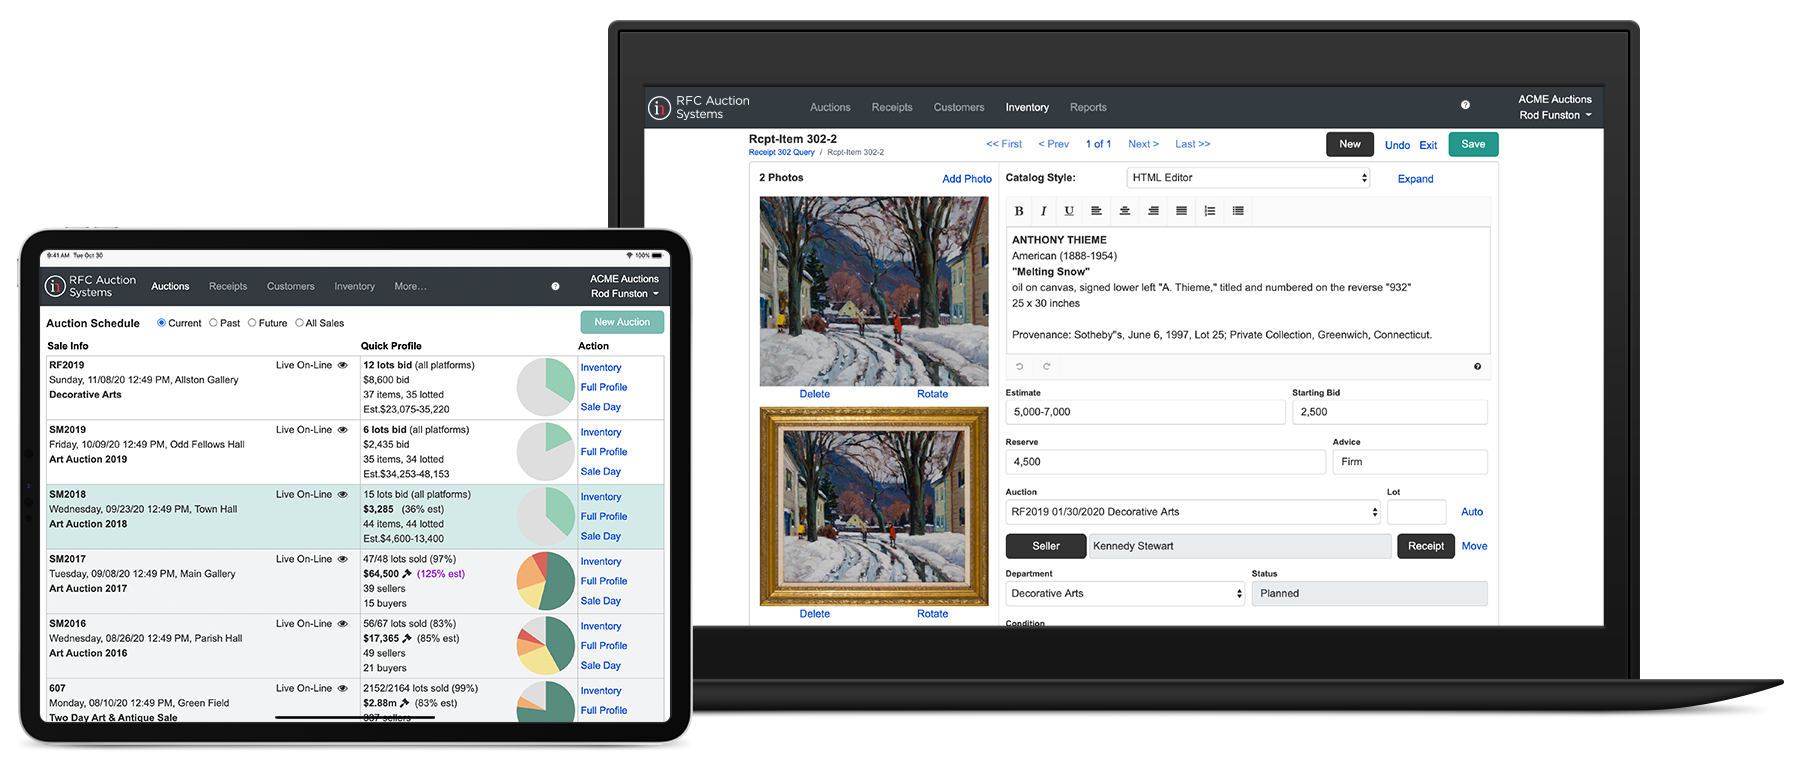This screenshot has height=763, width=1800.
Task: Click the Reserve field showing 4,500
Action: click(x=1165, y=462)
